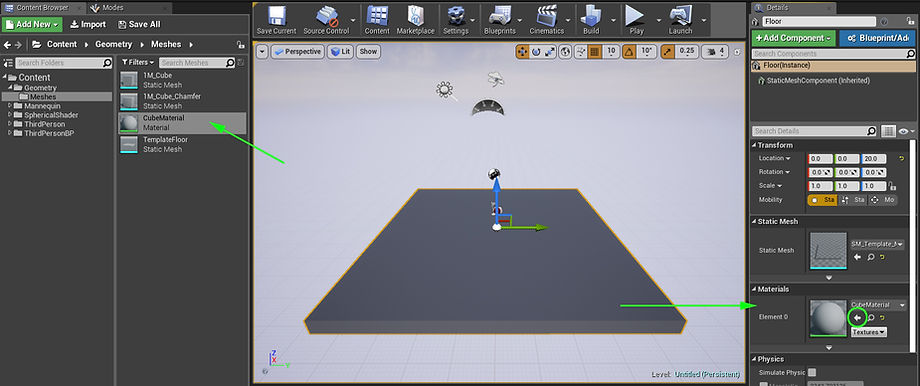Click Search Details input field

click(814, 131)
